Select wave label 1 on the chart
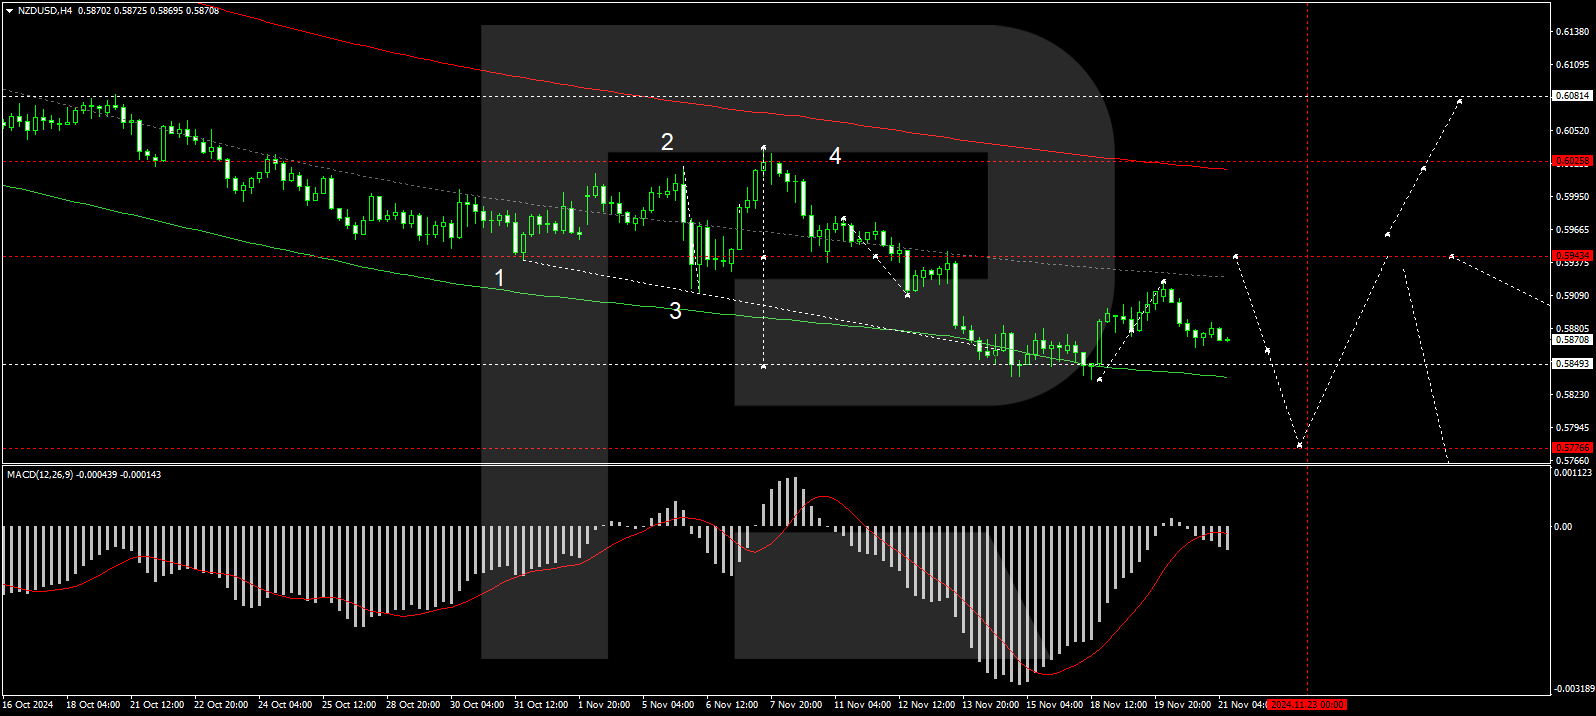1596x716 pixels. (500, 278)
